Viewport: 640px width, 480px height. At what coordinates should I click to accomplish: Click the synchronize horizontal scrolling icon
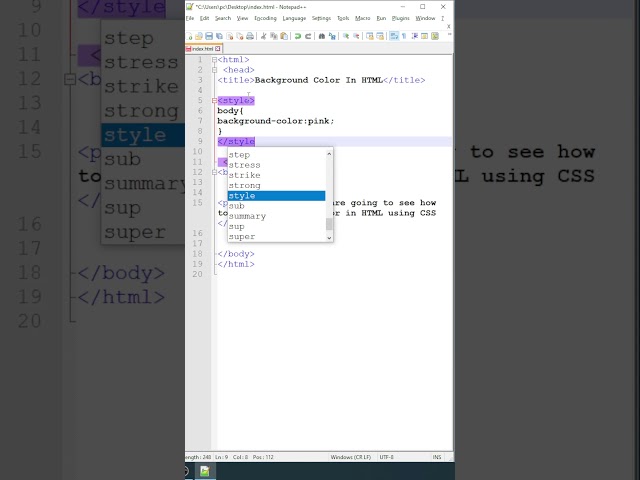tap(380, 36)
